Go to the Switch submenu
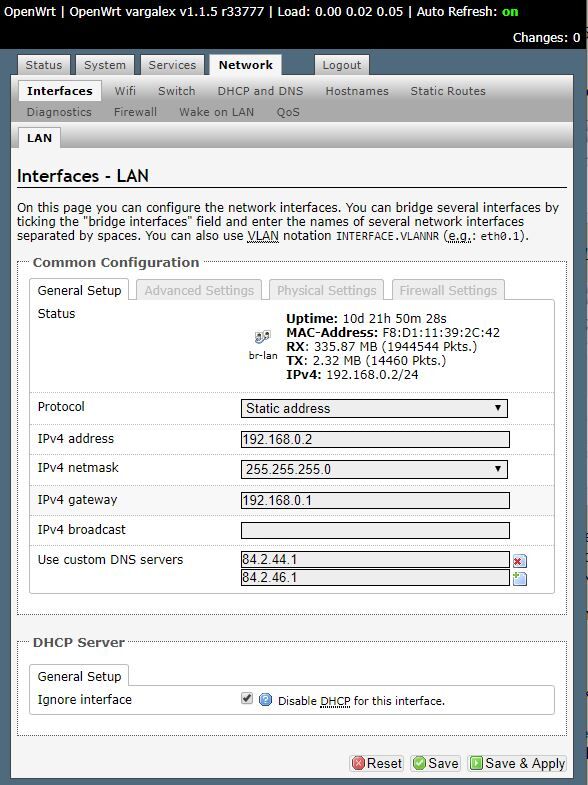This screenshot has width=588, height=785. [x=177, y=91]
